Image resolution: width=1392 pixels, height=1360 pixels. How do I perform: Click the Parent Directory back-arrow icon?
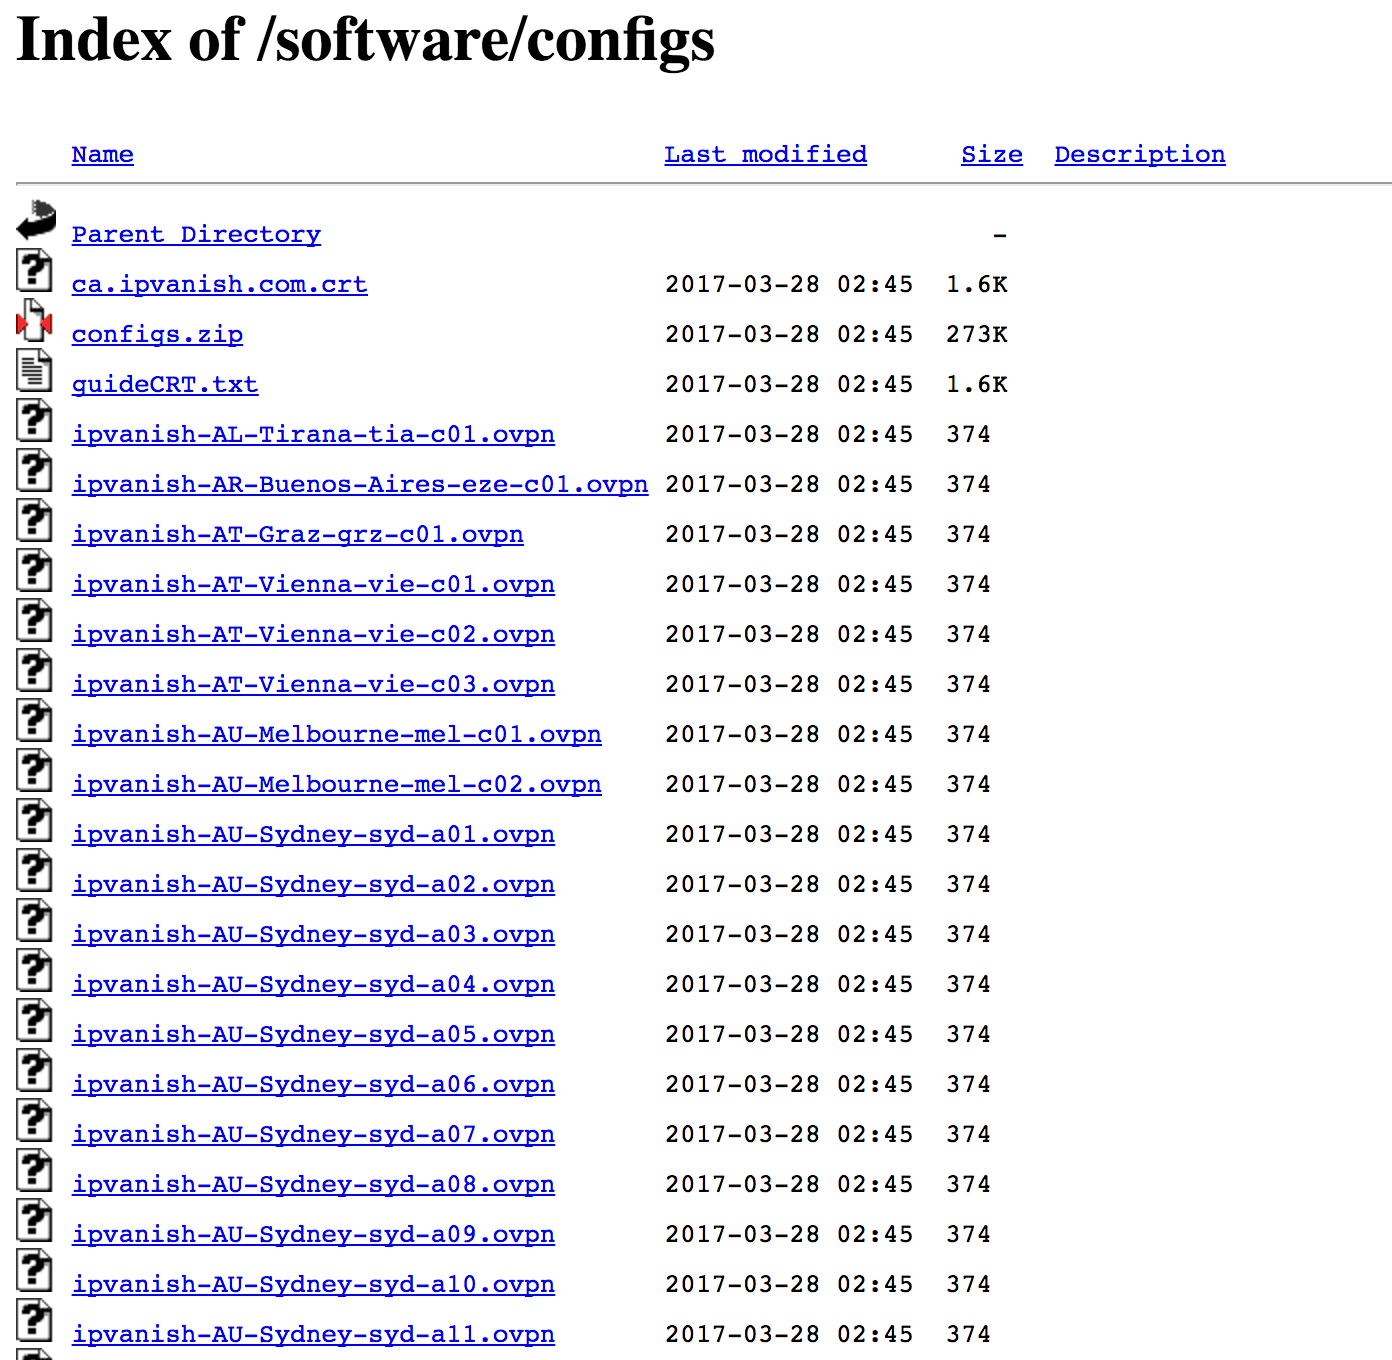(x=36, y=220)
